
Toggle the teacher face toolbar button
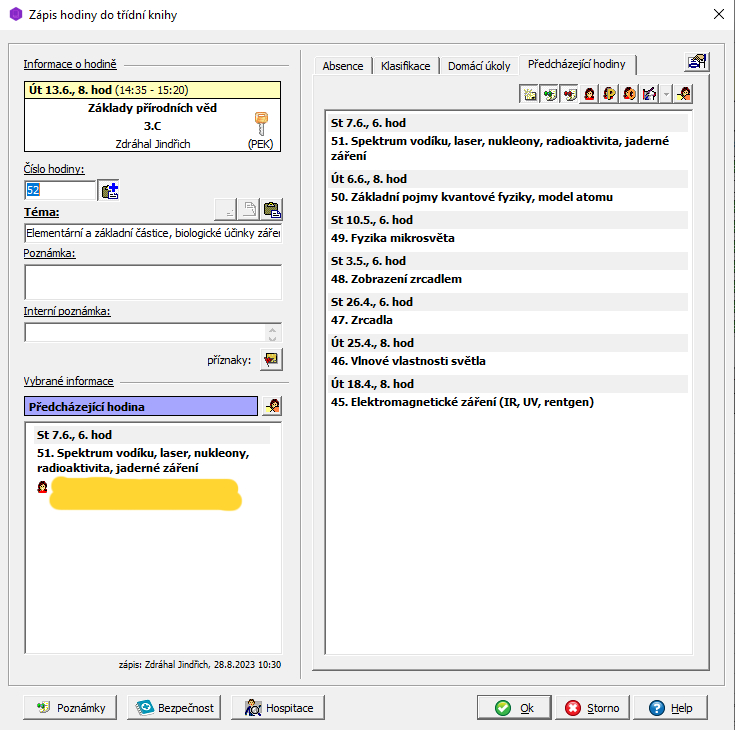pos(589,94)
